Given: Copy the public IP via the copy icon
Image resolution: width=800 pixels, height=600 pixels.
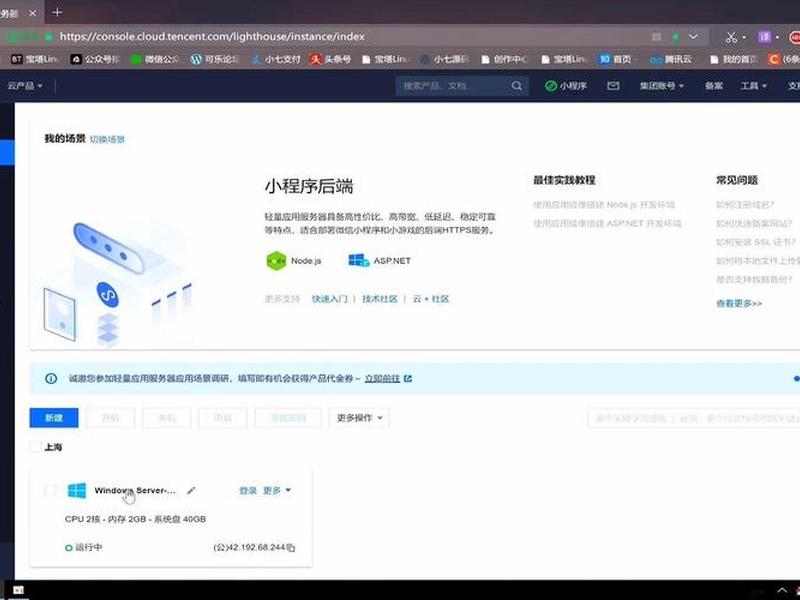Looking at the screenshot, I should [x=291, y=548].
